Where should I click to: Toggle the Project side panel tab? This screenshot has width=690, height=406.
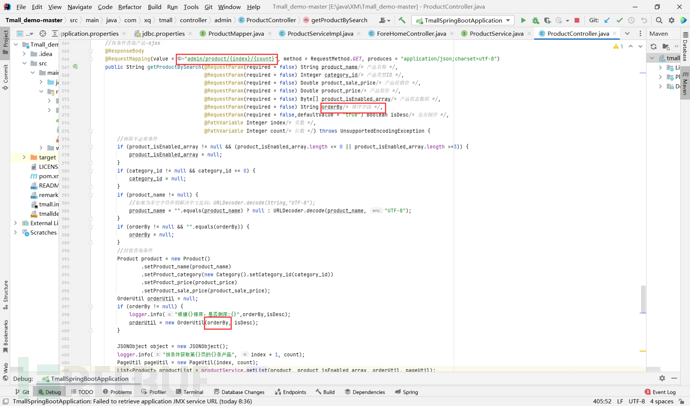click(x=5, y=42)
